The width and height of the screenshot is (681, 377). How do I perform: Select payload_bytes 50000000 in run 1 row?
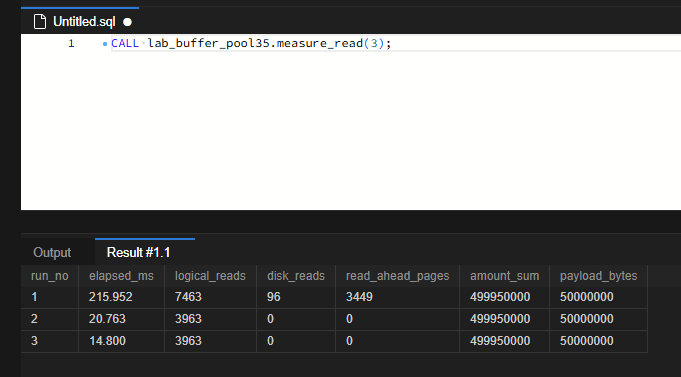point(598,298)
